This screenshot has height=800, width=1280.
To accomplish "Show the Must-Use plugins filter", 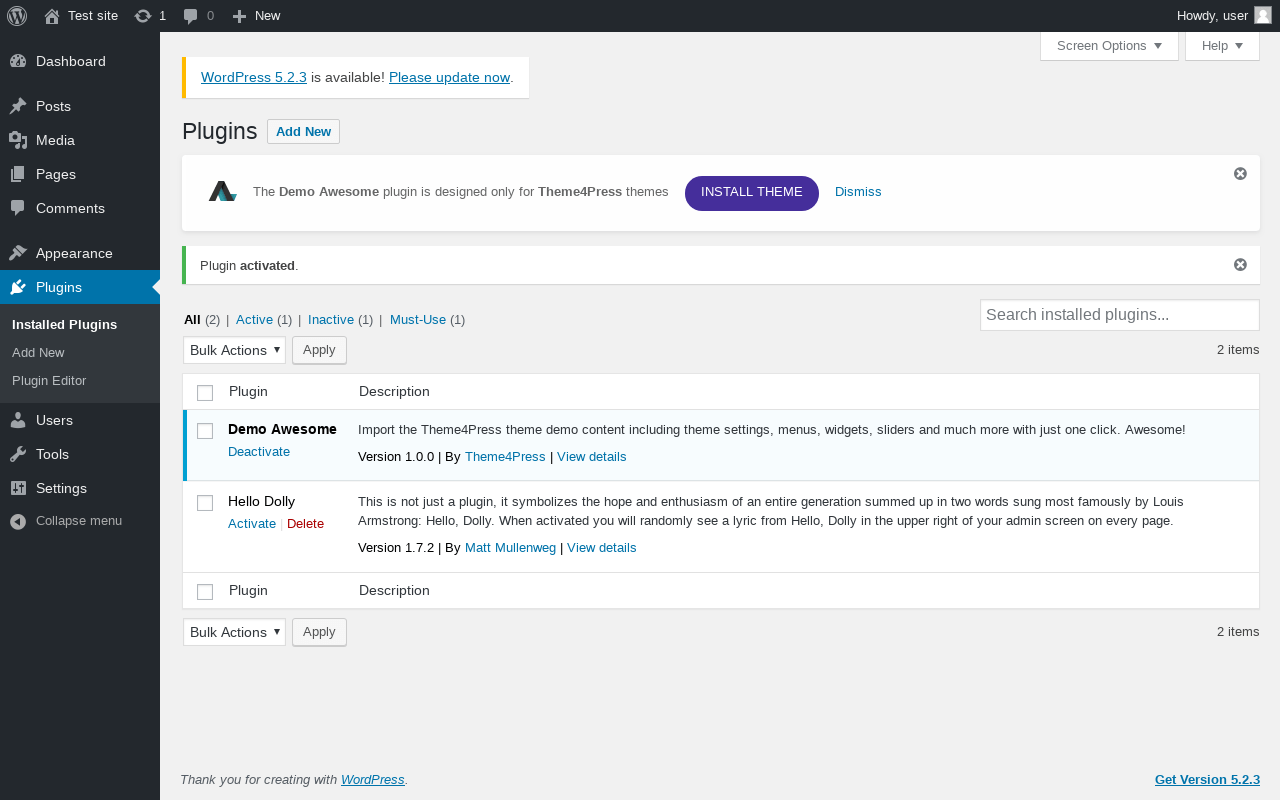I will (x=418, y=319).
